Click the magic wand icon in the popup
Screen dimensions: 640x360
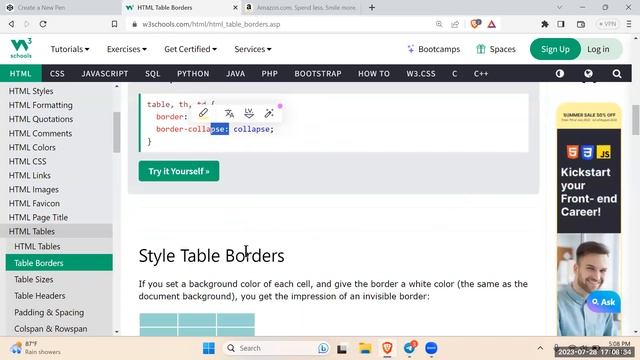pos(269,113)
